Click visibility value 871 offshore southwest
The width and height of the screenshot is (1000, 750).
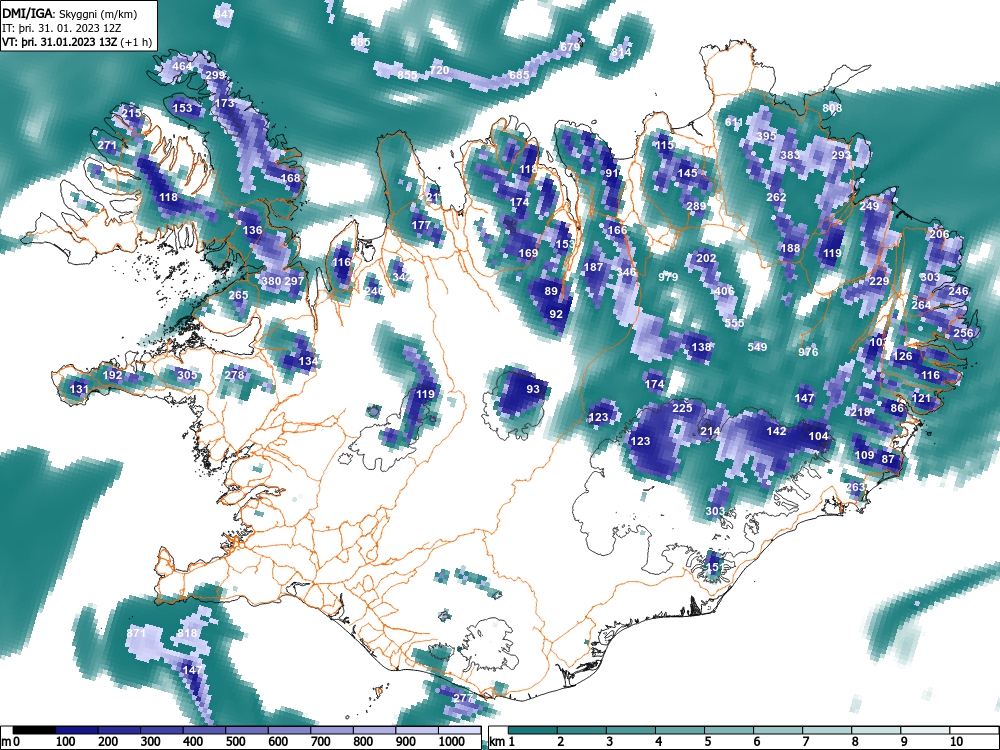tap(136, 633)
